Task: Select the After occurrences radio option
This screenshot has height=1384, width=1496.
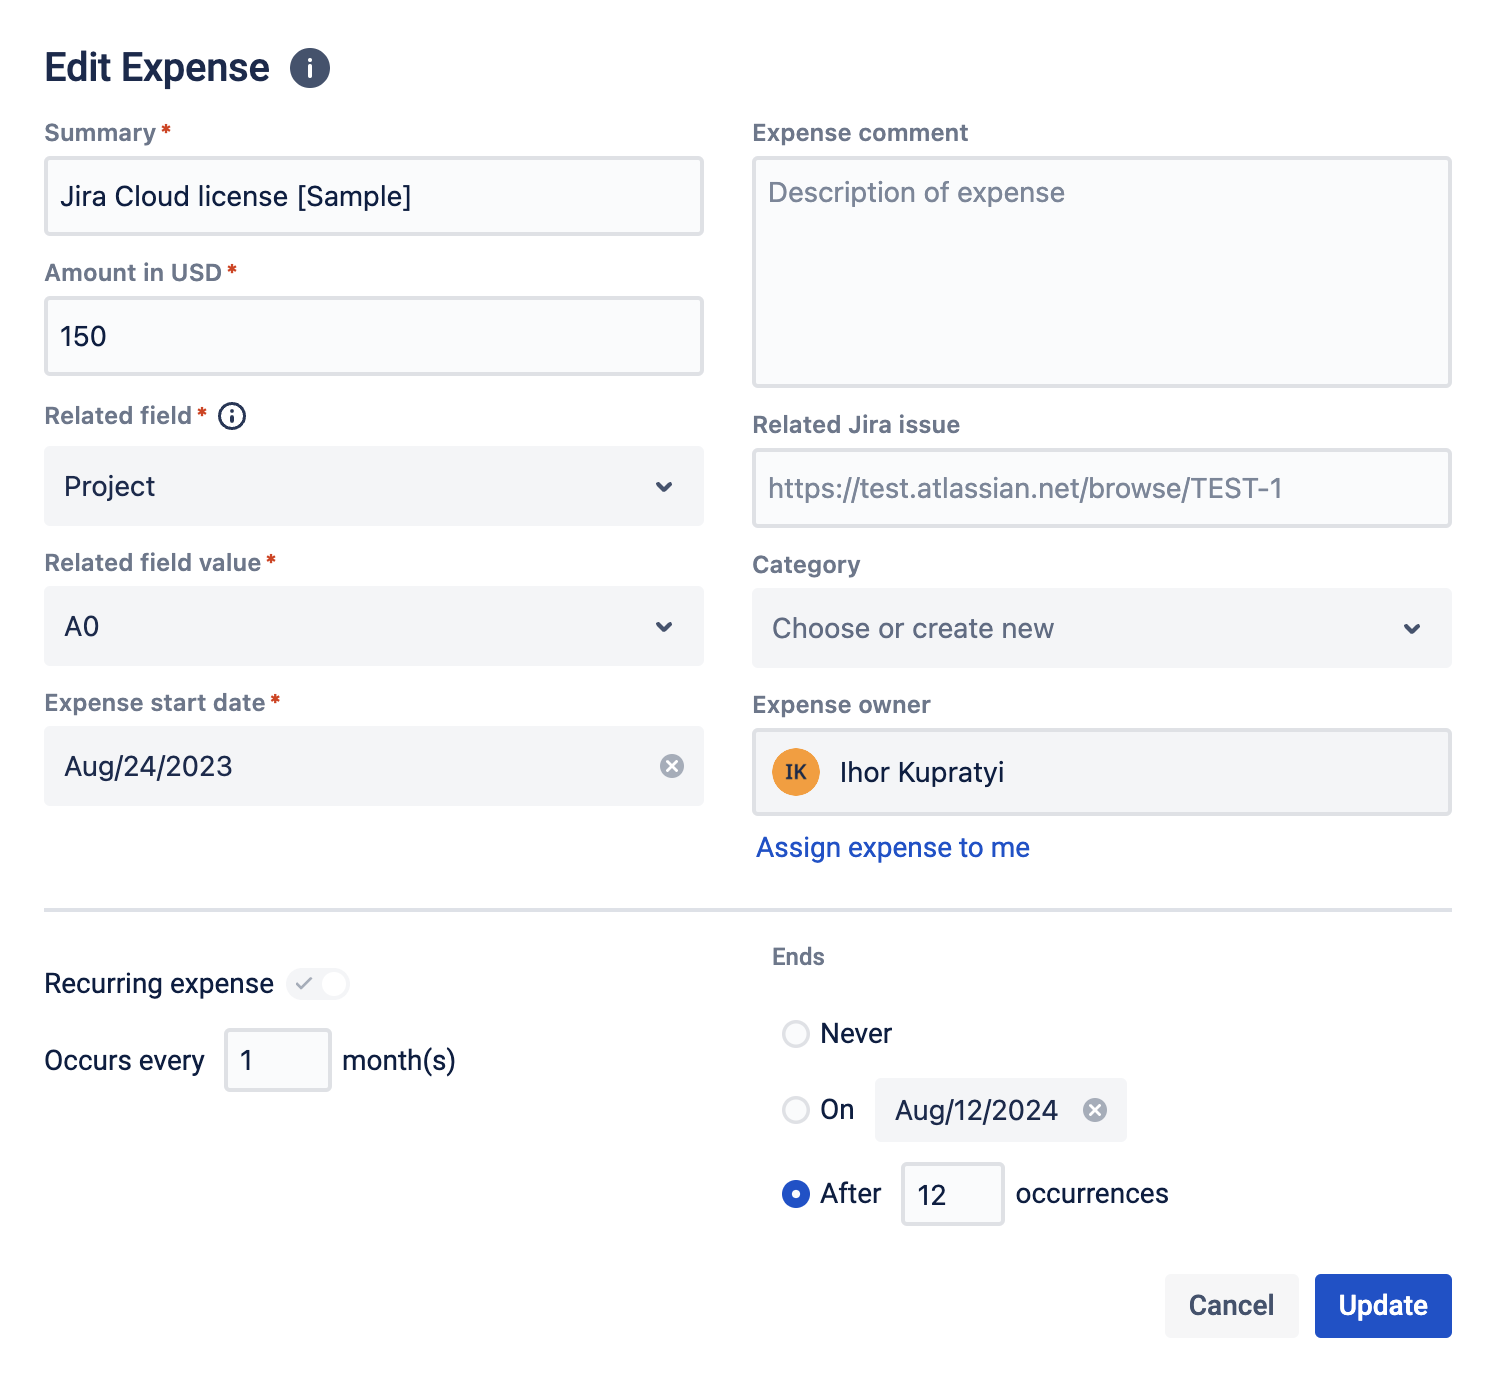Action: (x=796, y=1194)
